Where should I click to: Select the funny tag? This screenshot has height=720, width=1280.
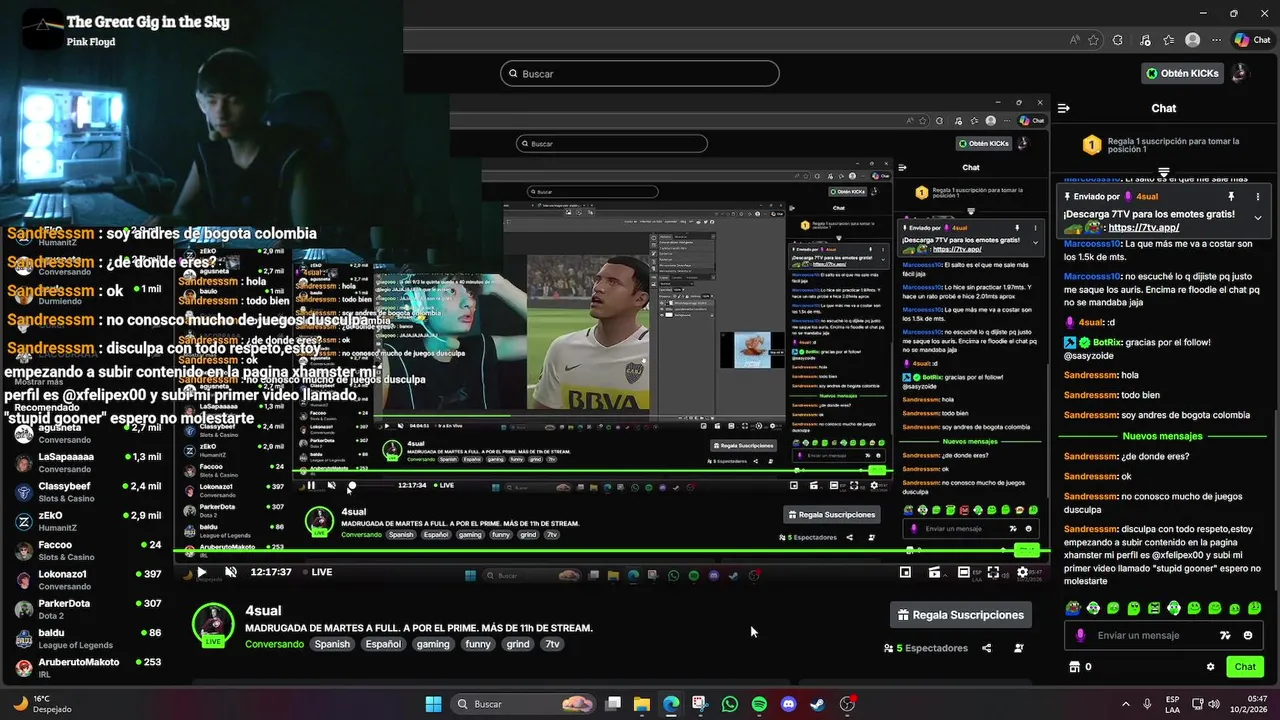point(478,644)
